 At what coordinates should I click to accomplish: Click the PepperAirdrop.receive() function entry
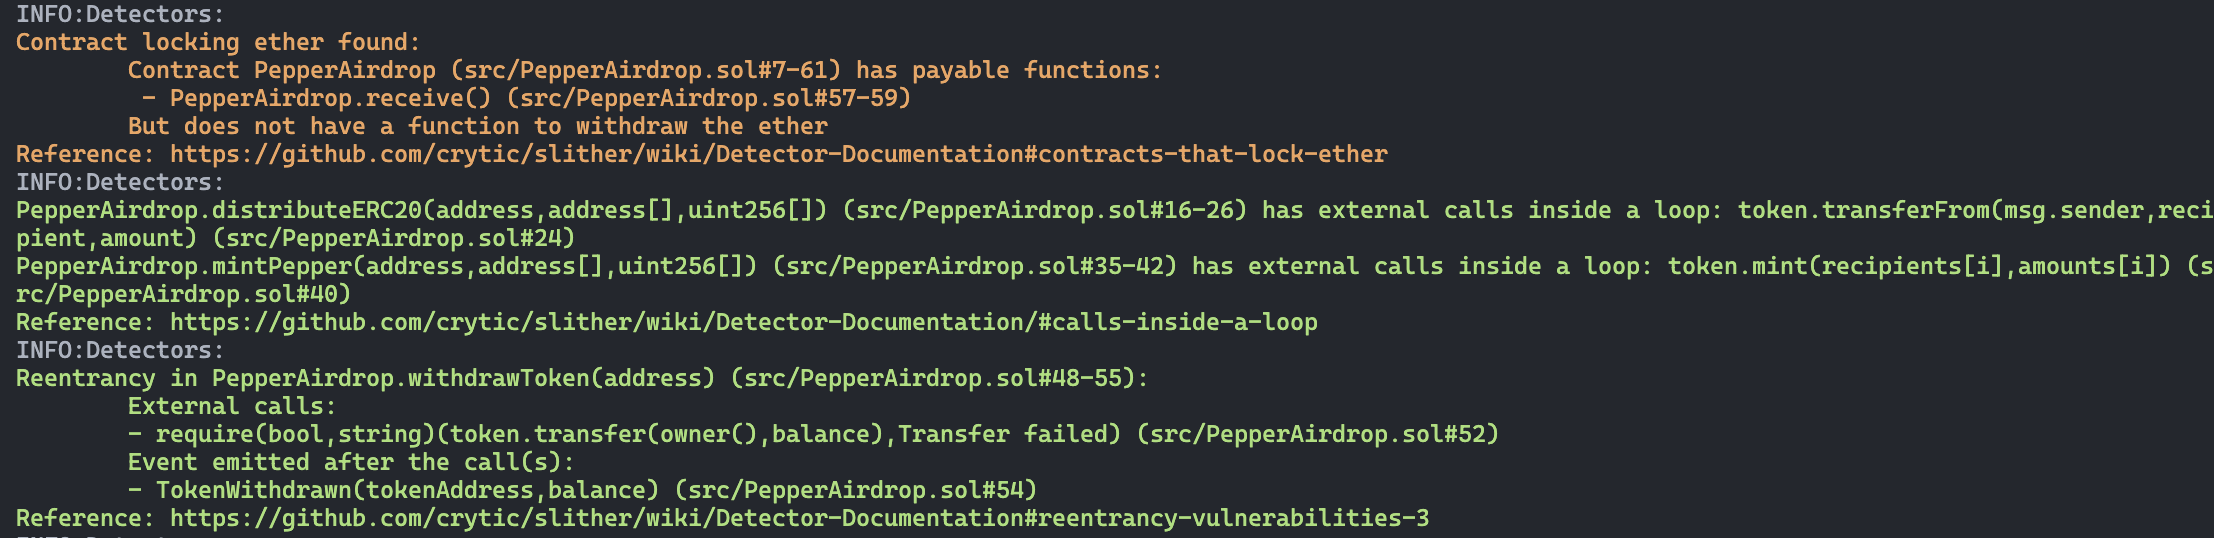coord(331,98)
